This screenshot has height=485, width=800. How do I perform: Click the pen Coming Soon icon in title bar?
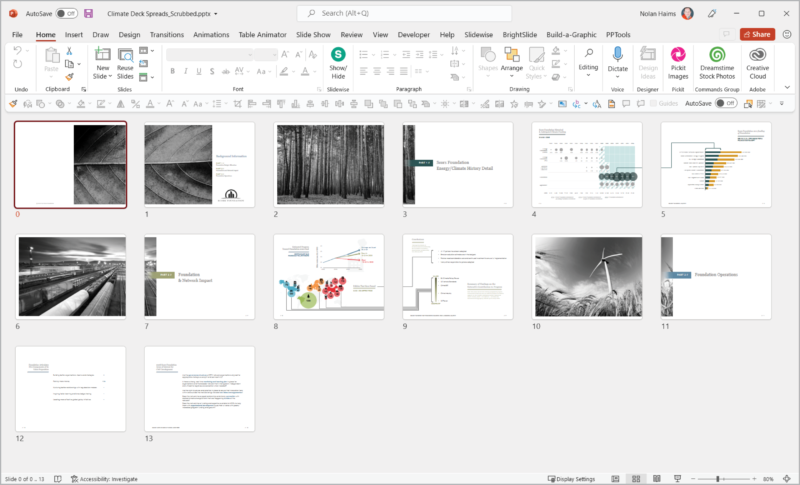coord(712,14)
